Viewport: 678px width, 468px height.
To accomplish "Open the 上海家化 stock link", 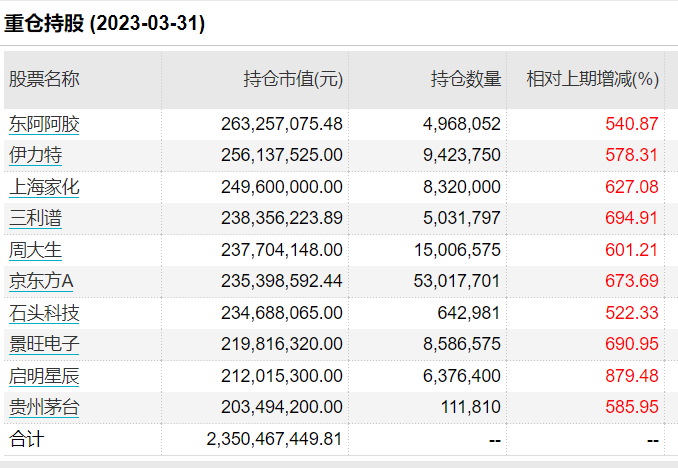I will click(x=44, y=187).
